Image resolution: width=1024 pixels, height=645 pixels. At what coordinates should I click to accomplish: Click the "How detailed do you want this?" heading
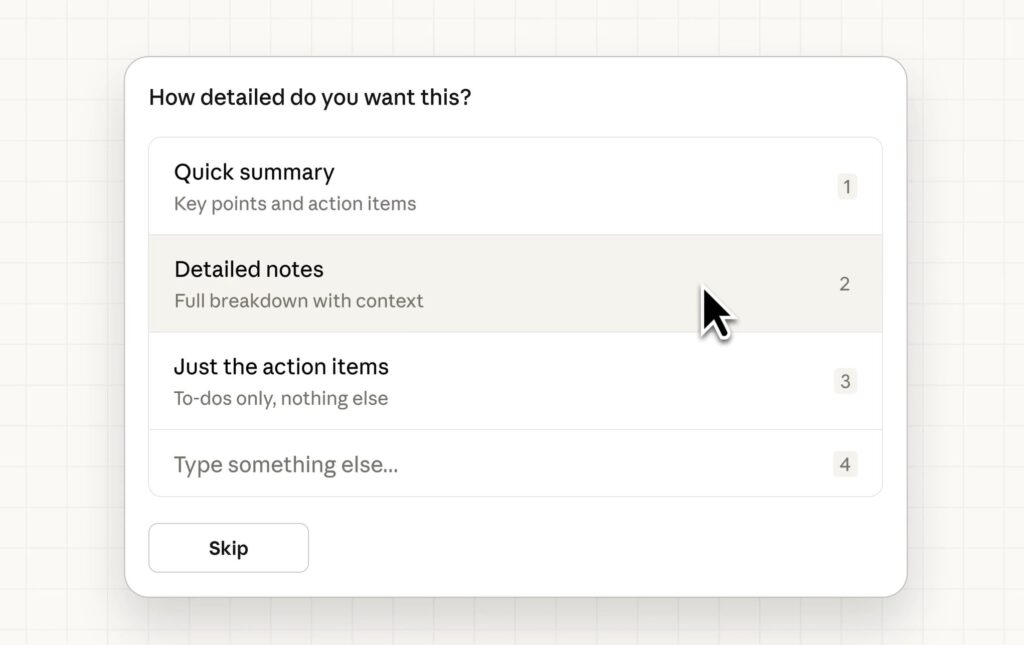tap(310, 98)
